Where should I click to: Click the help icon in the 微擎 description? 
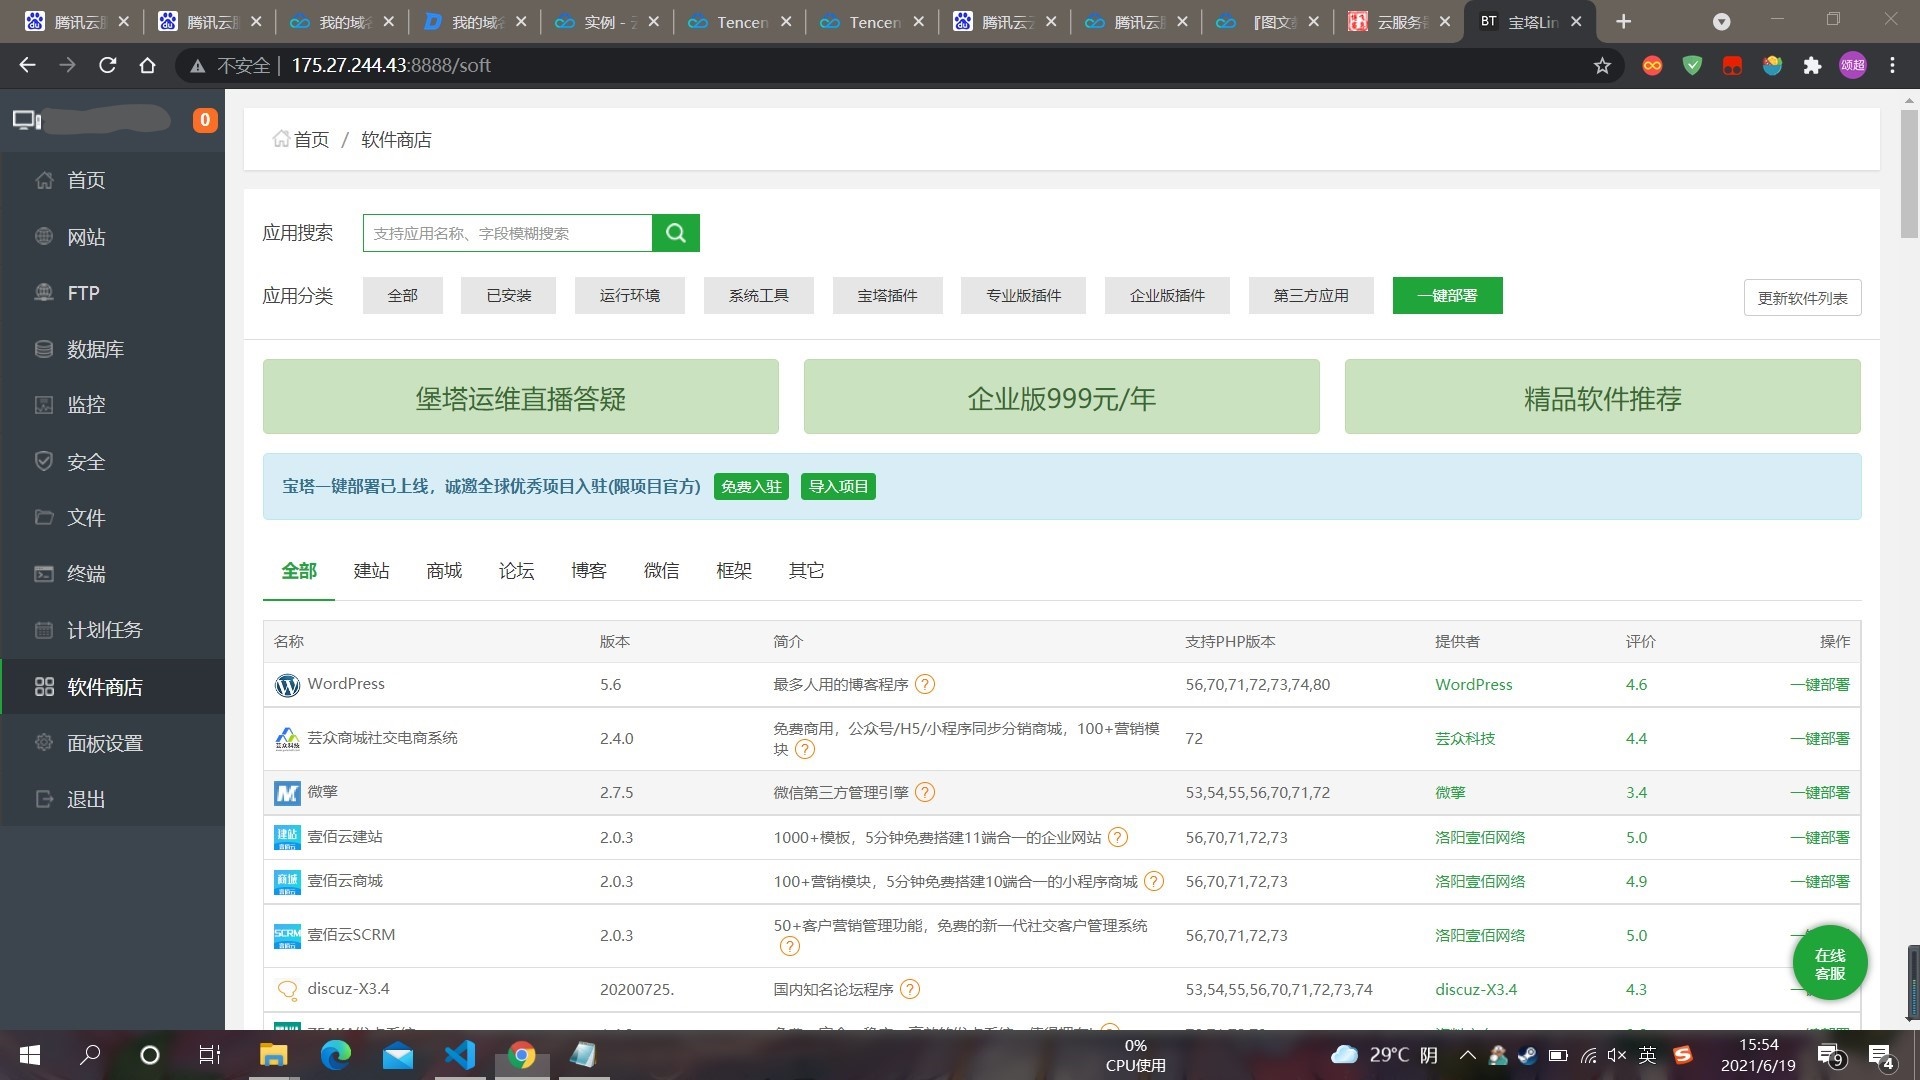click(925, 793)
